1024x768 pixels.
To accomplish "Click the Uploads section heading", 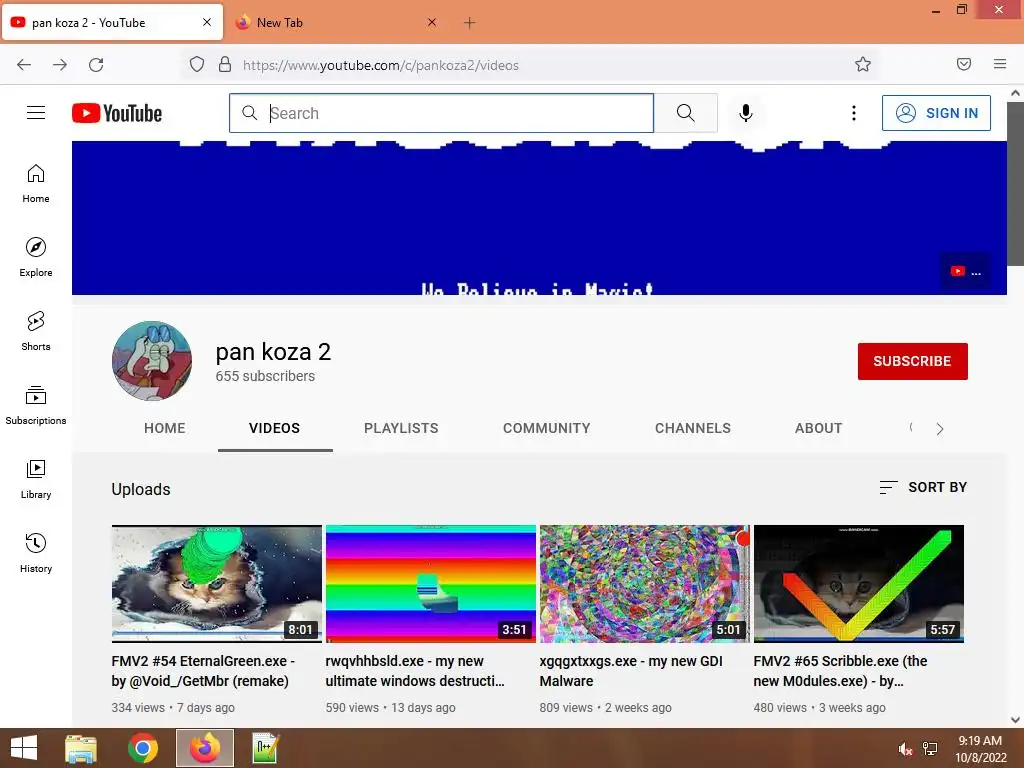I will [141, 489].
